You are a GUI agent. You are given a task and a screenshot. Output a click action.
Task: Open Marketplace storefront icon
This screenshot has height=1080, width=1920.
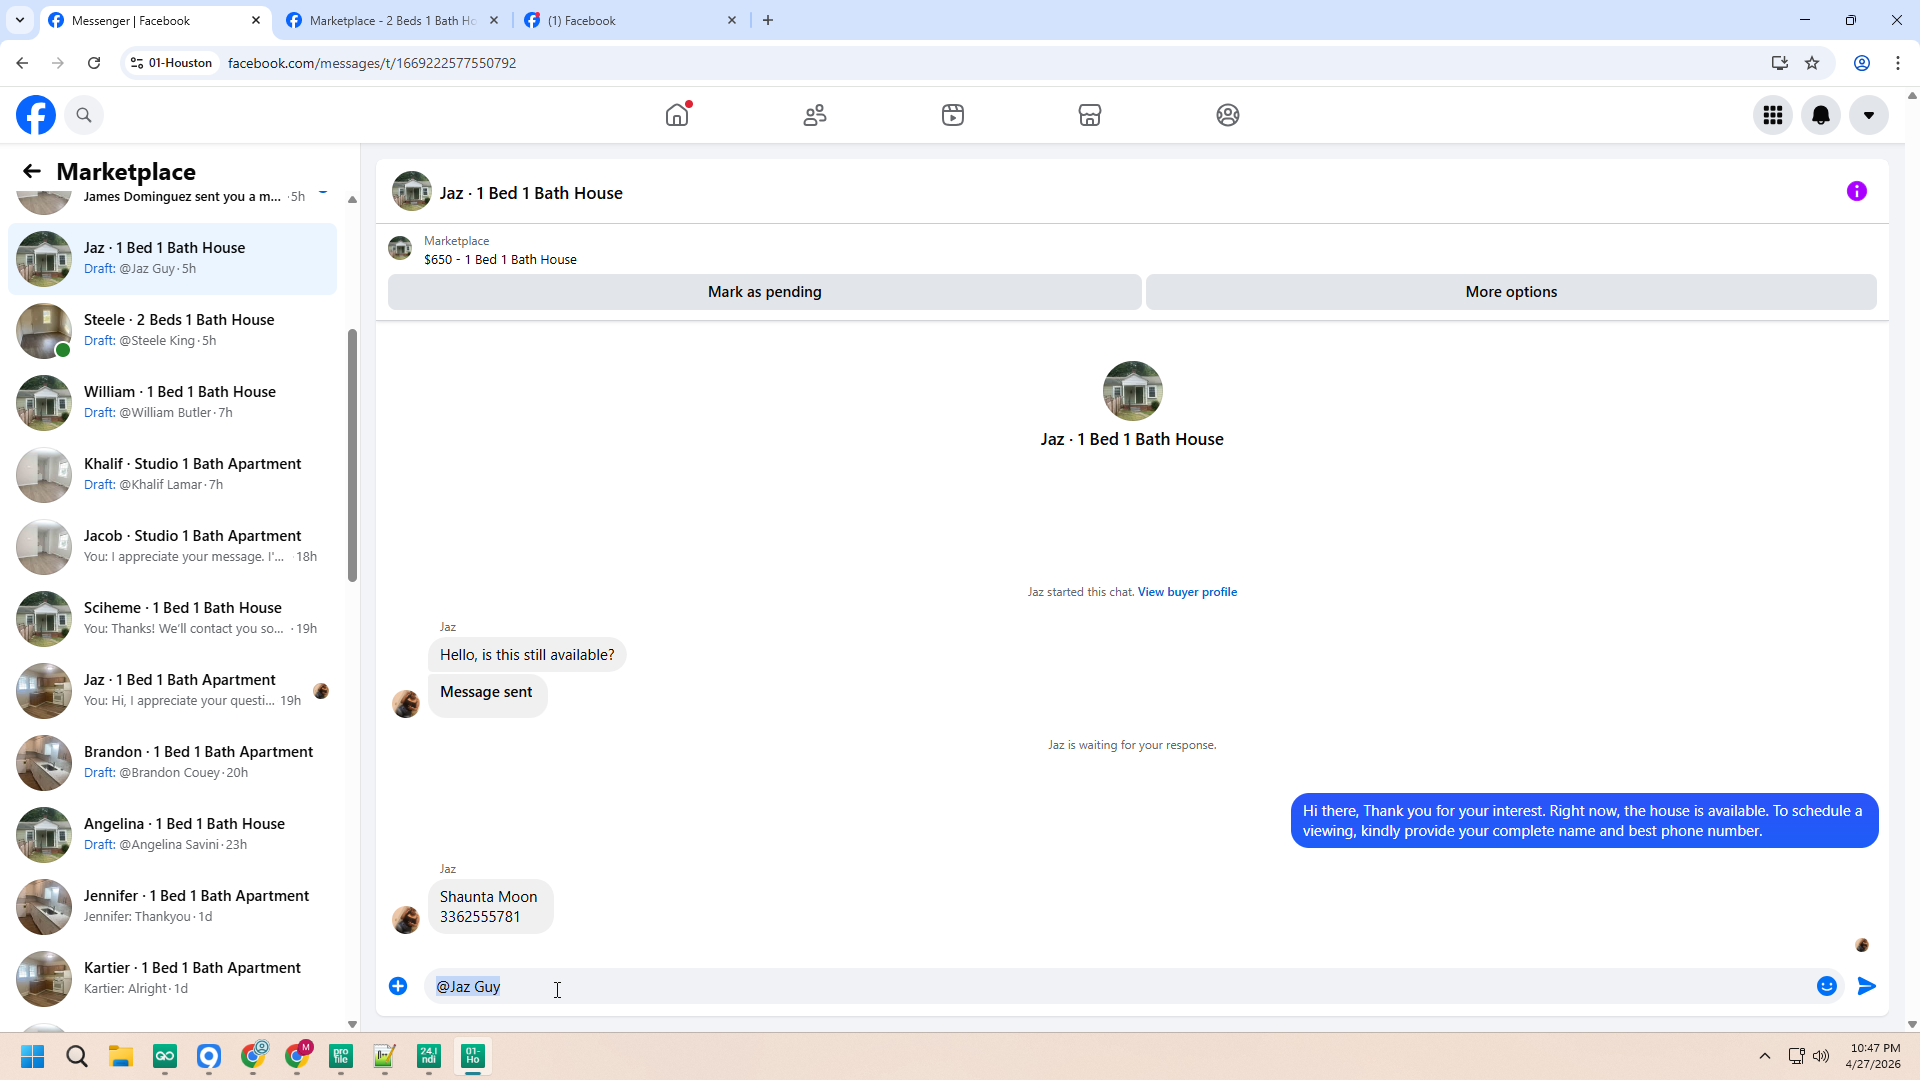[x=1090, y=115]
